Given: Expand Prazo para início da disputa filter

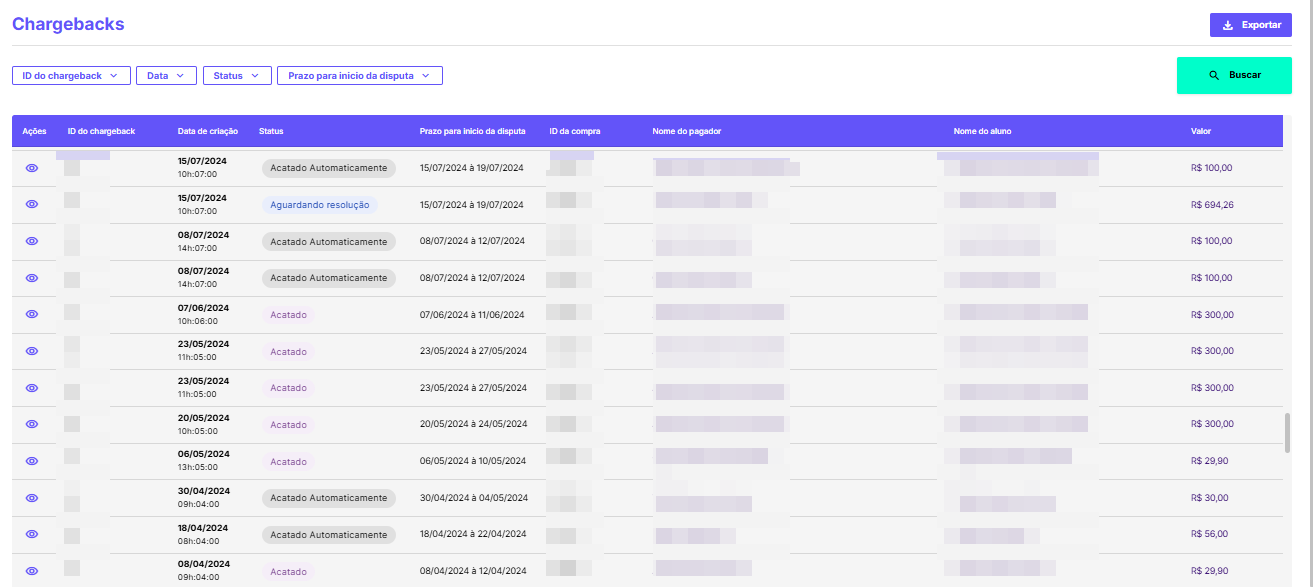Looking at the screenshot, I should pyautogui.click(x=359, y=75).
